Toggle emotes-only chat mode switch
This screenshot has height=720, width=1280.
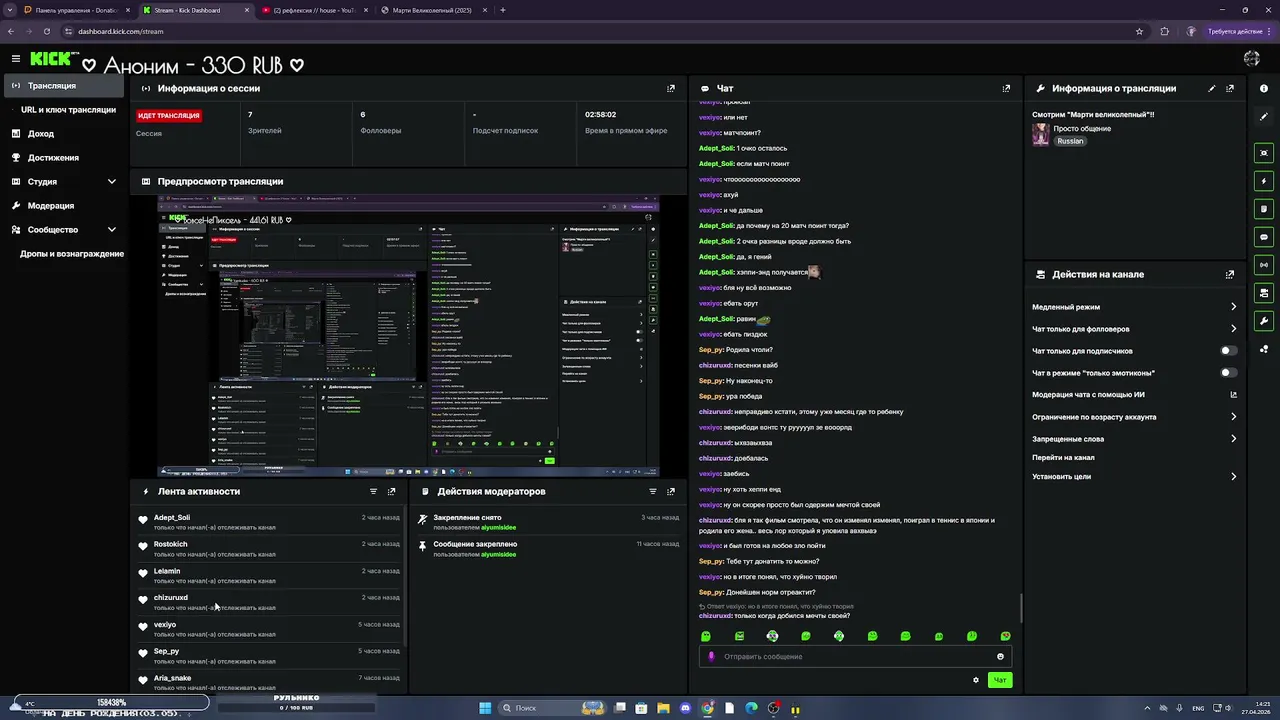tap(1229, 373)
